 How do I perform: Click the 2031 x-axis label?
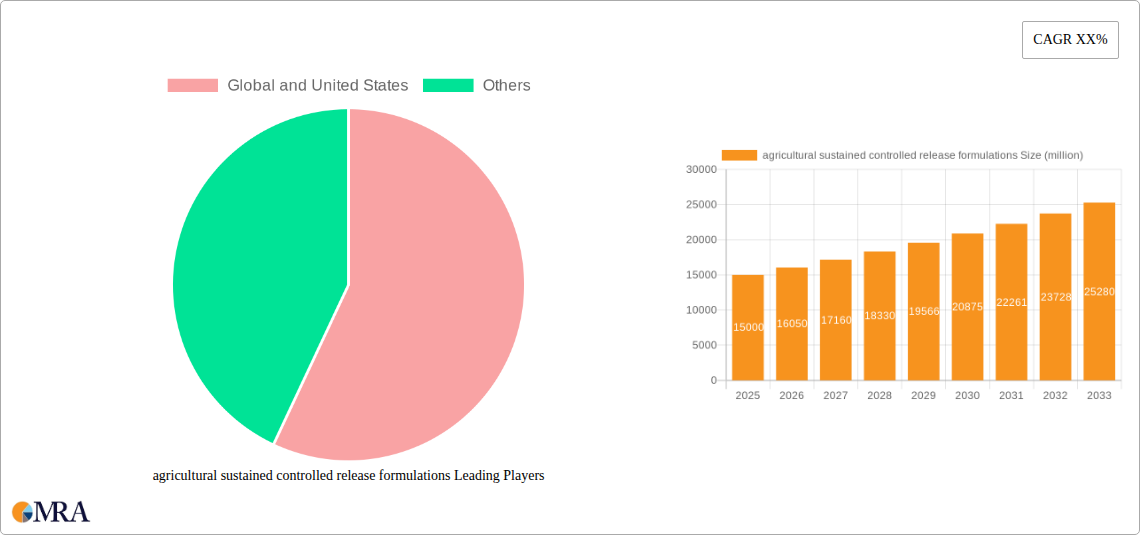pos(1011,395)
